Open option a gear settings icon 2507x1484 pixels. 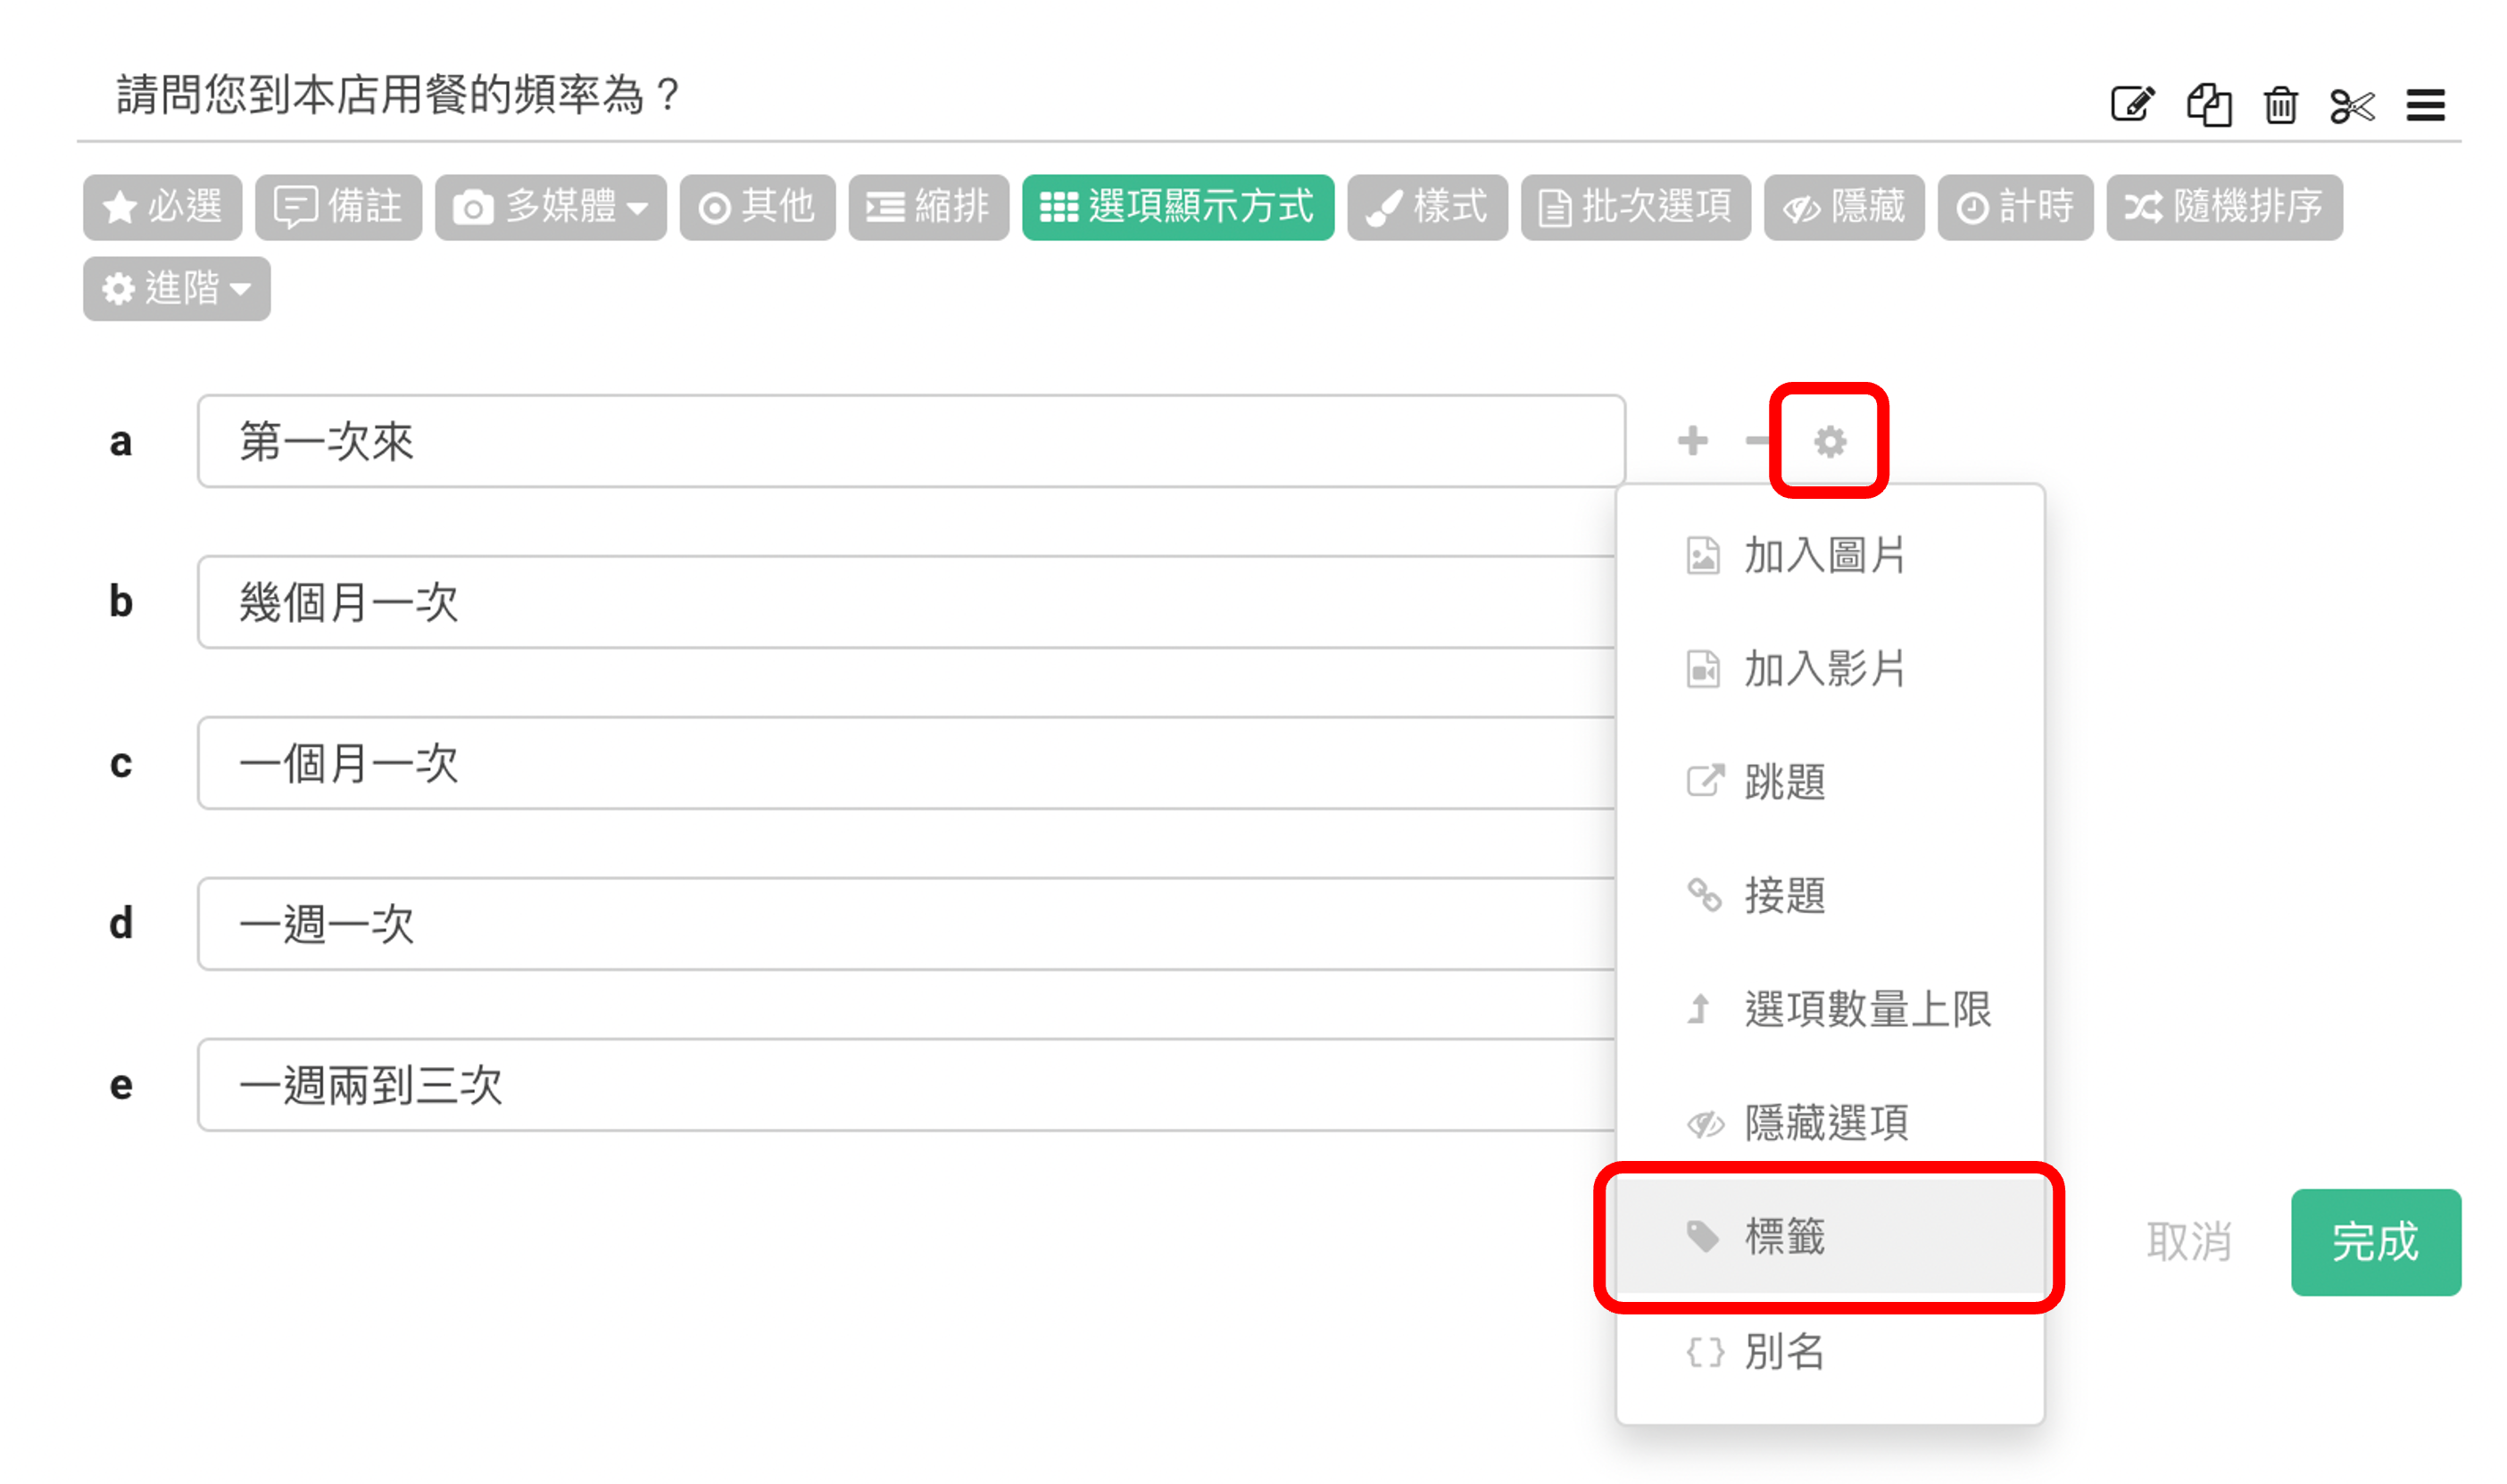pyautogui.click(x=1829, y=441)
